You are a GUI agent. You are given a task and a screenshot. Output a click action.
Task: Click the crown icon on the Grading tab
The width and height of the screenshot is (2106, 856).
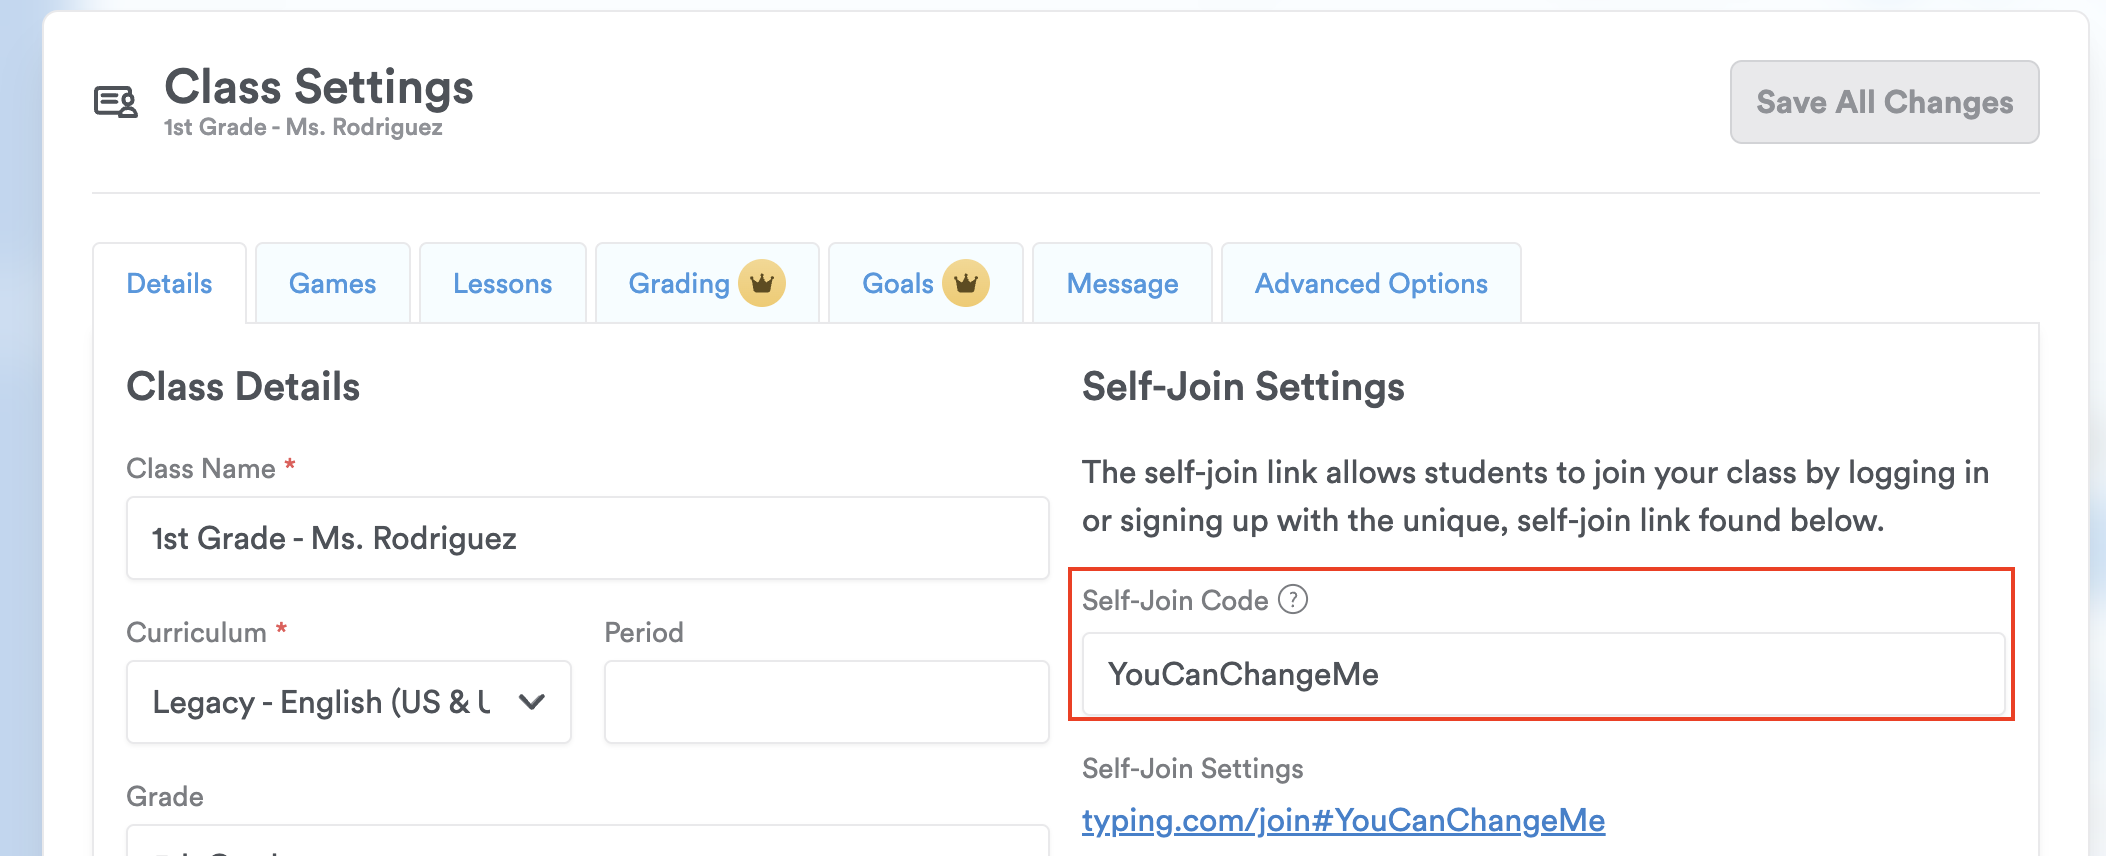point(762,284)
